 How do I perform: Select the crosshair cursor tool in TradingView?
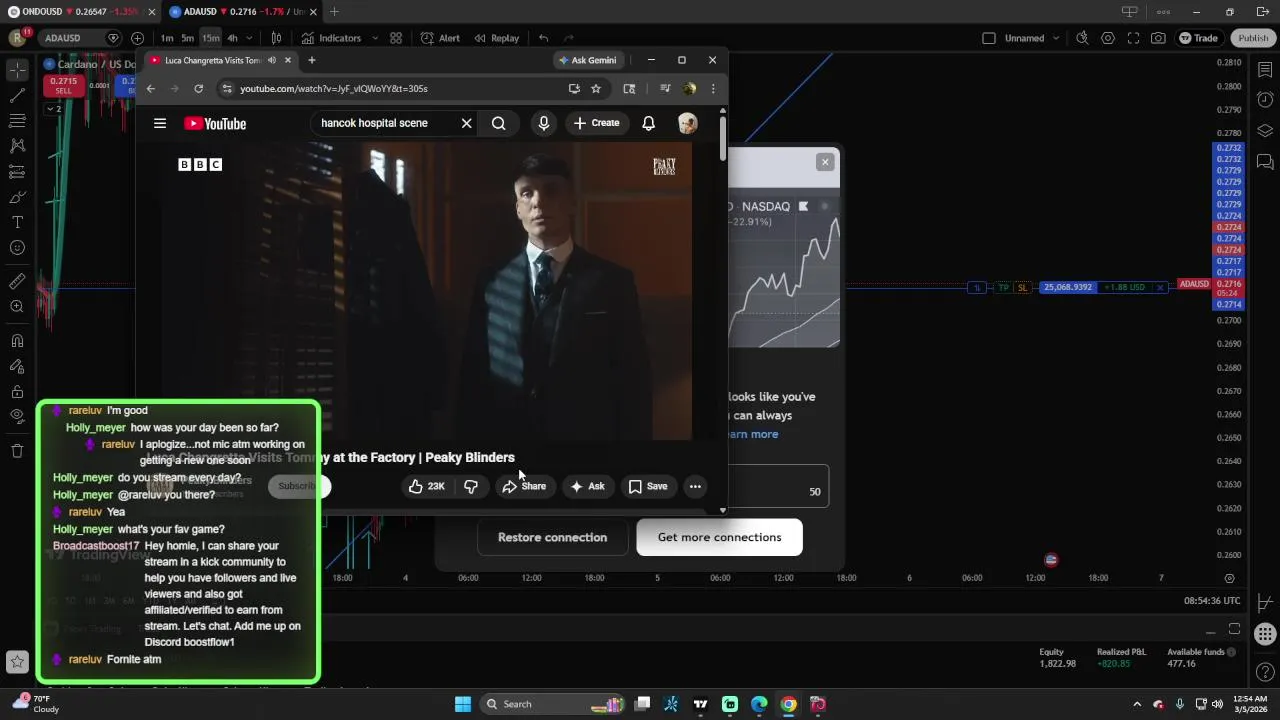17,70
